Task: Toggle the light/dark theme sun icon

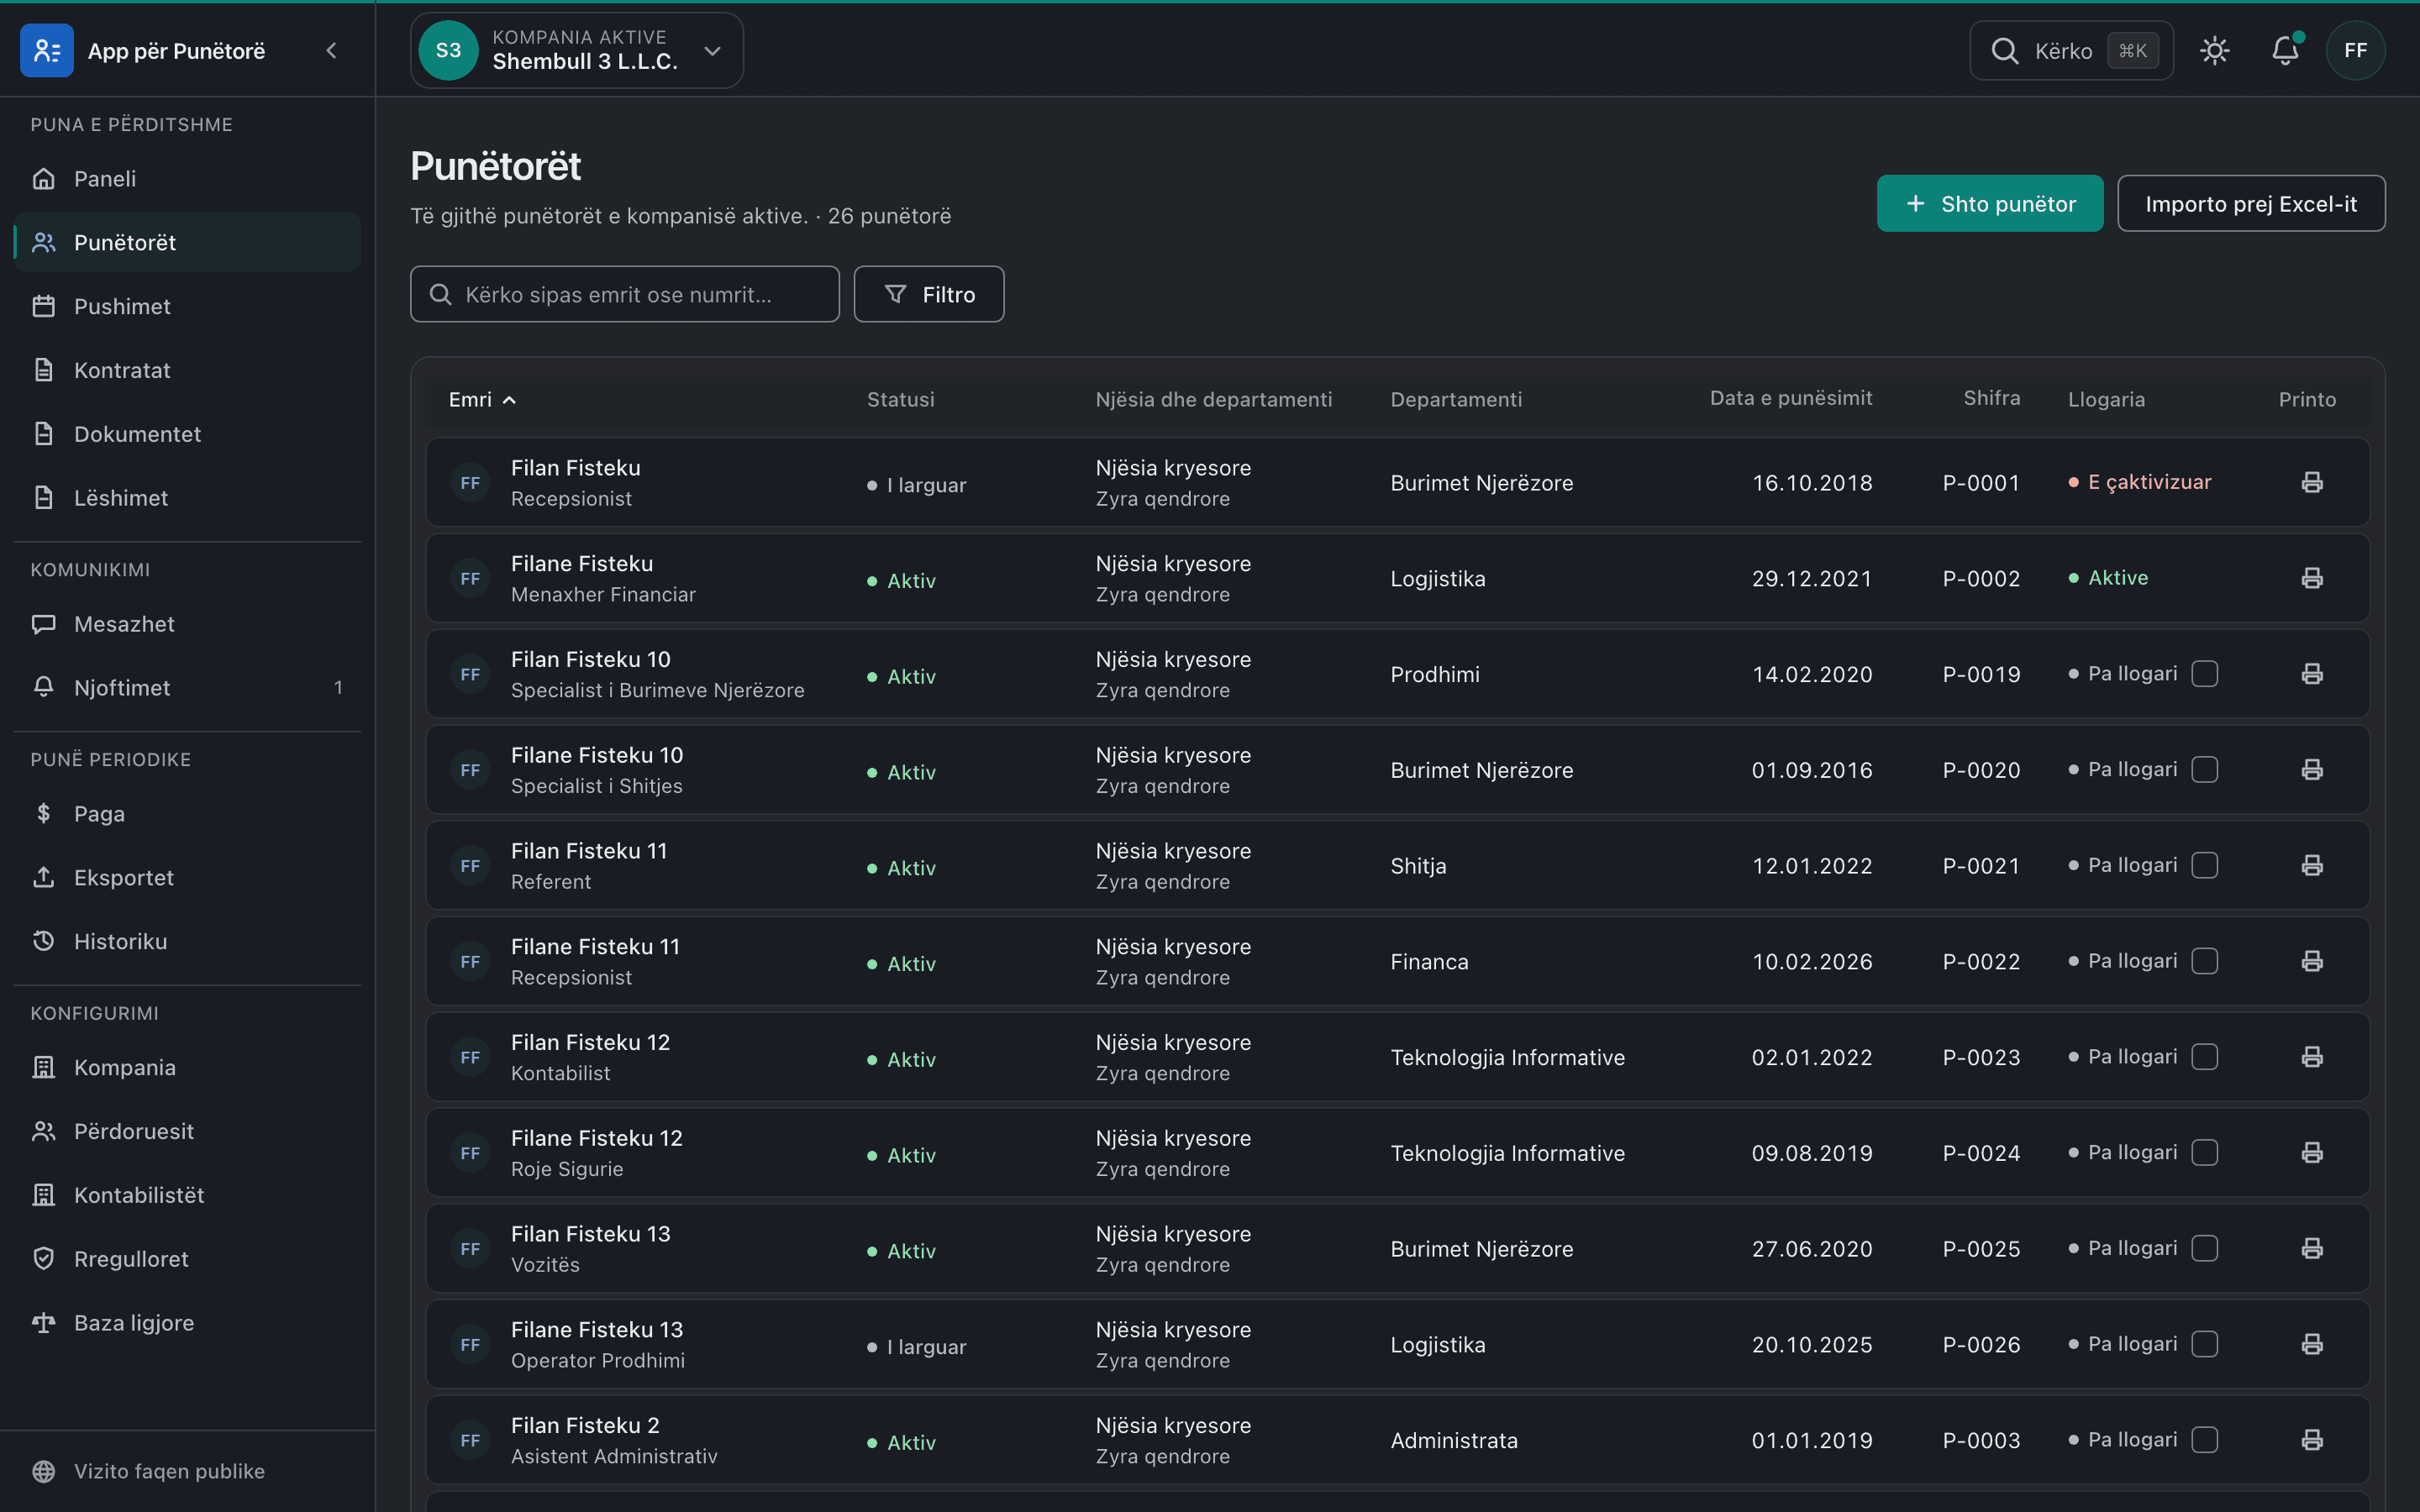Action: coord(2215,50)
